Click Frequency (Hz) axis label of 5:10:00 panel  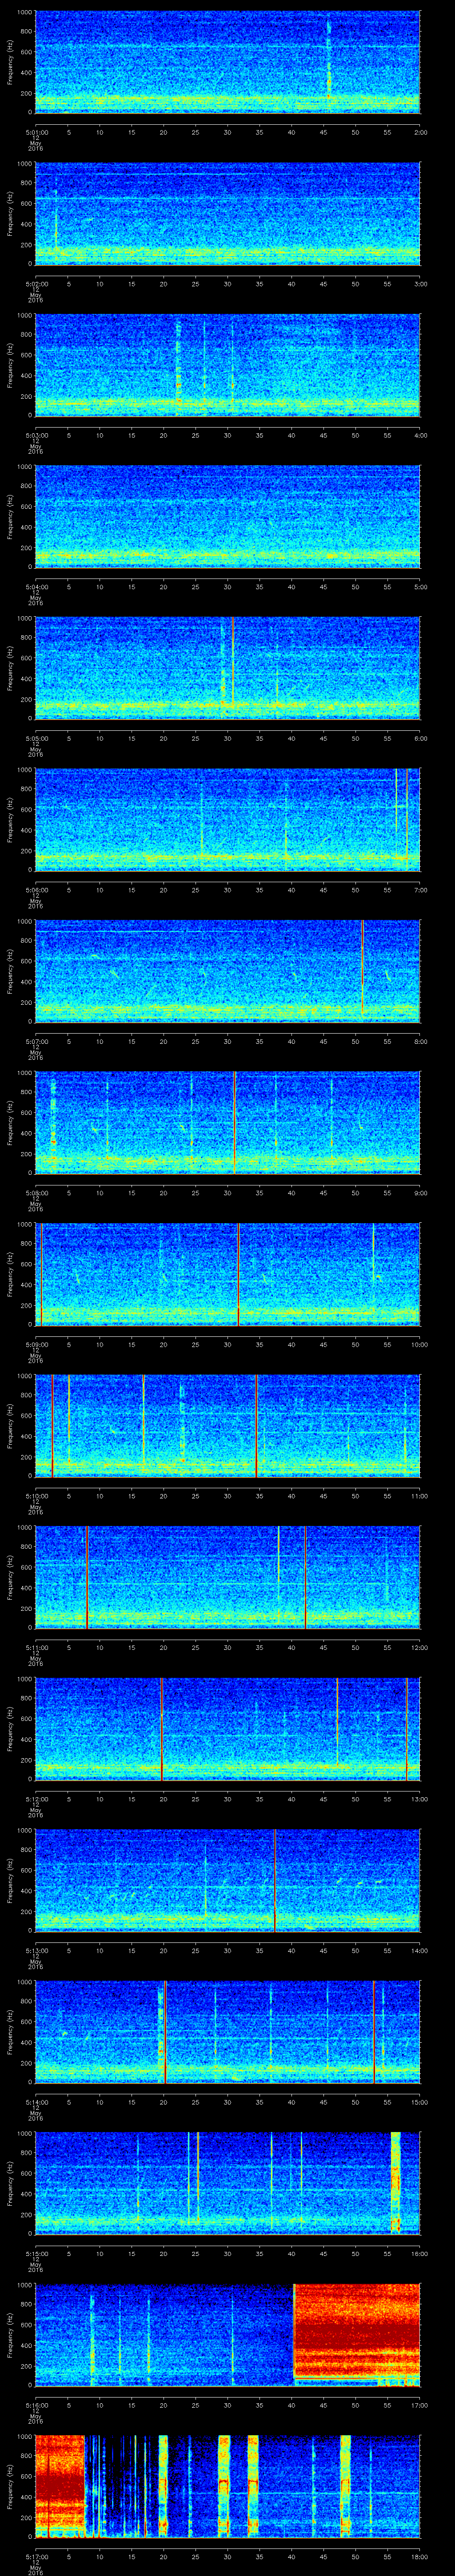(10, 1425)
